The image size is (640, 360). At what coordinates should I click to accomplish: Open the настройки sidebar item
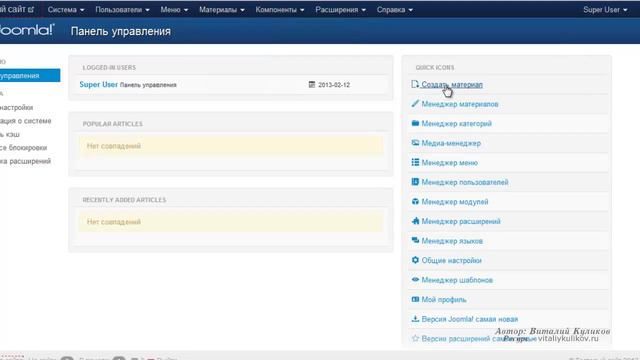(16, 107)
